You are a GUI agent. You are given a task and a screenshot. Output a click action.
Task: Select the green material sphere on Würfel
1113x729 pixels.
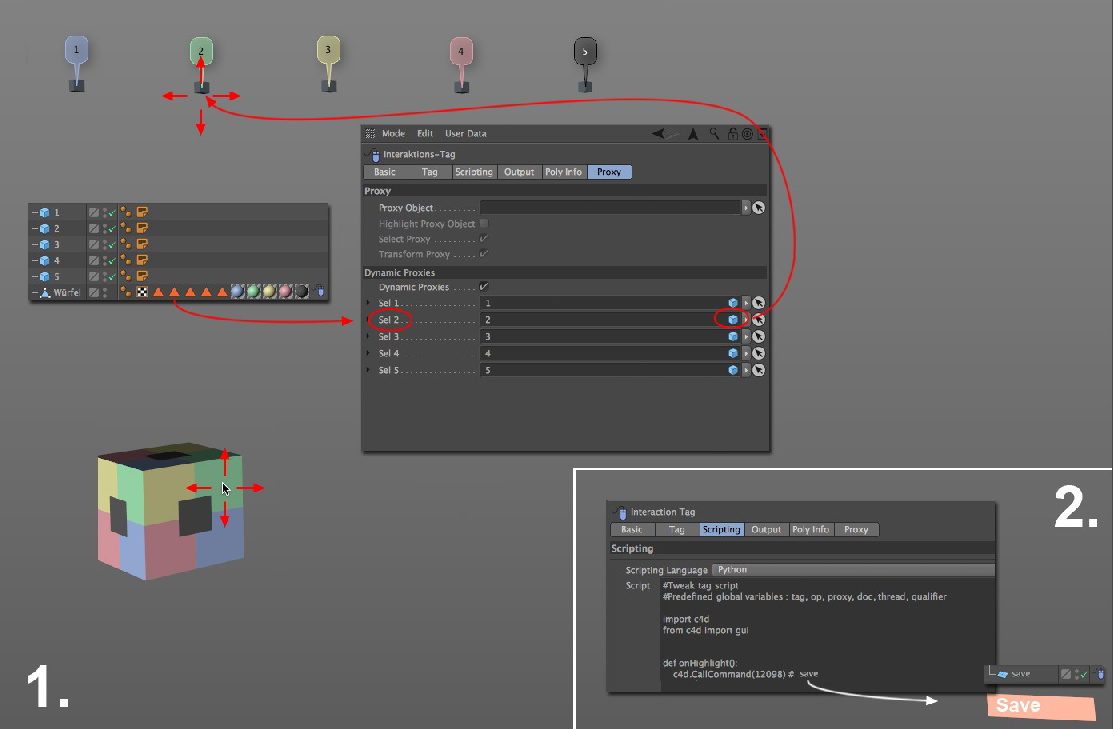[x=254, y=292]
